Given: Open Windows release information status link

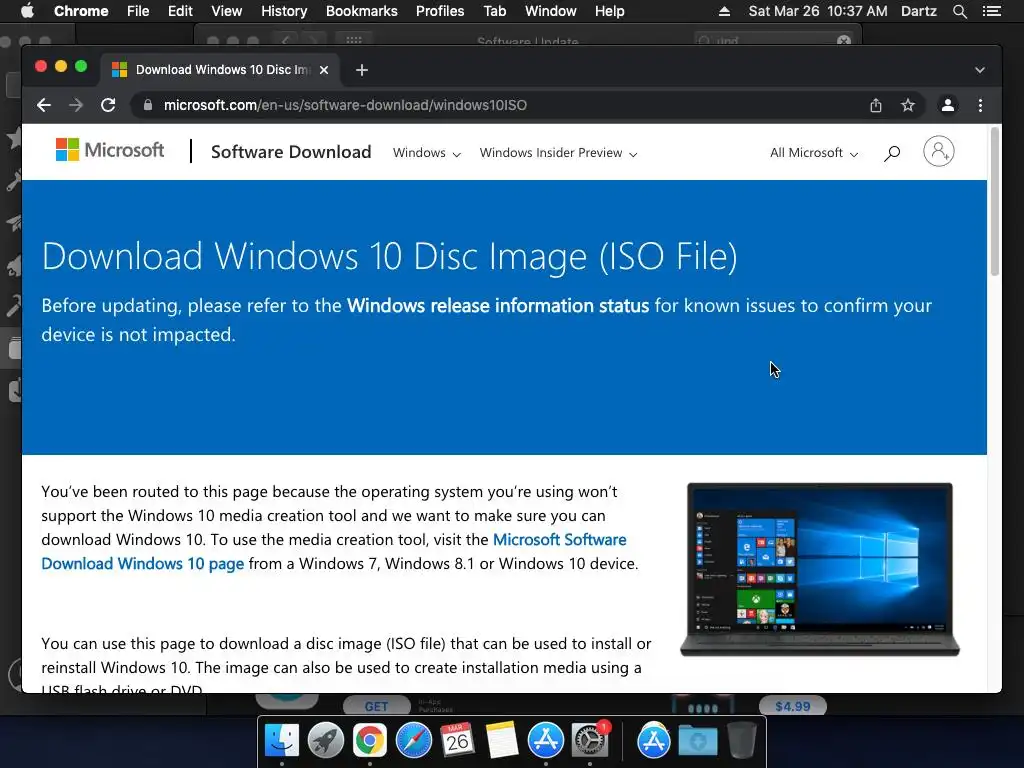Looking at the screenshot, I should tap(498, 306).
